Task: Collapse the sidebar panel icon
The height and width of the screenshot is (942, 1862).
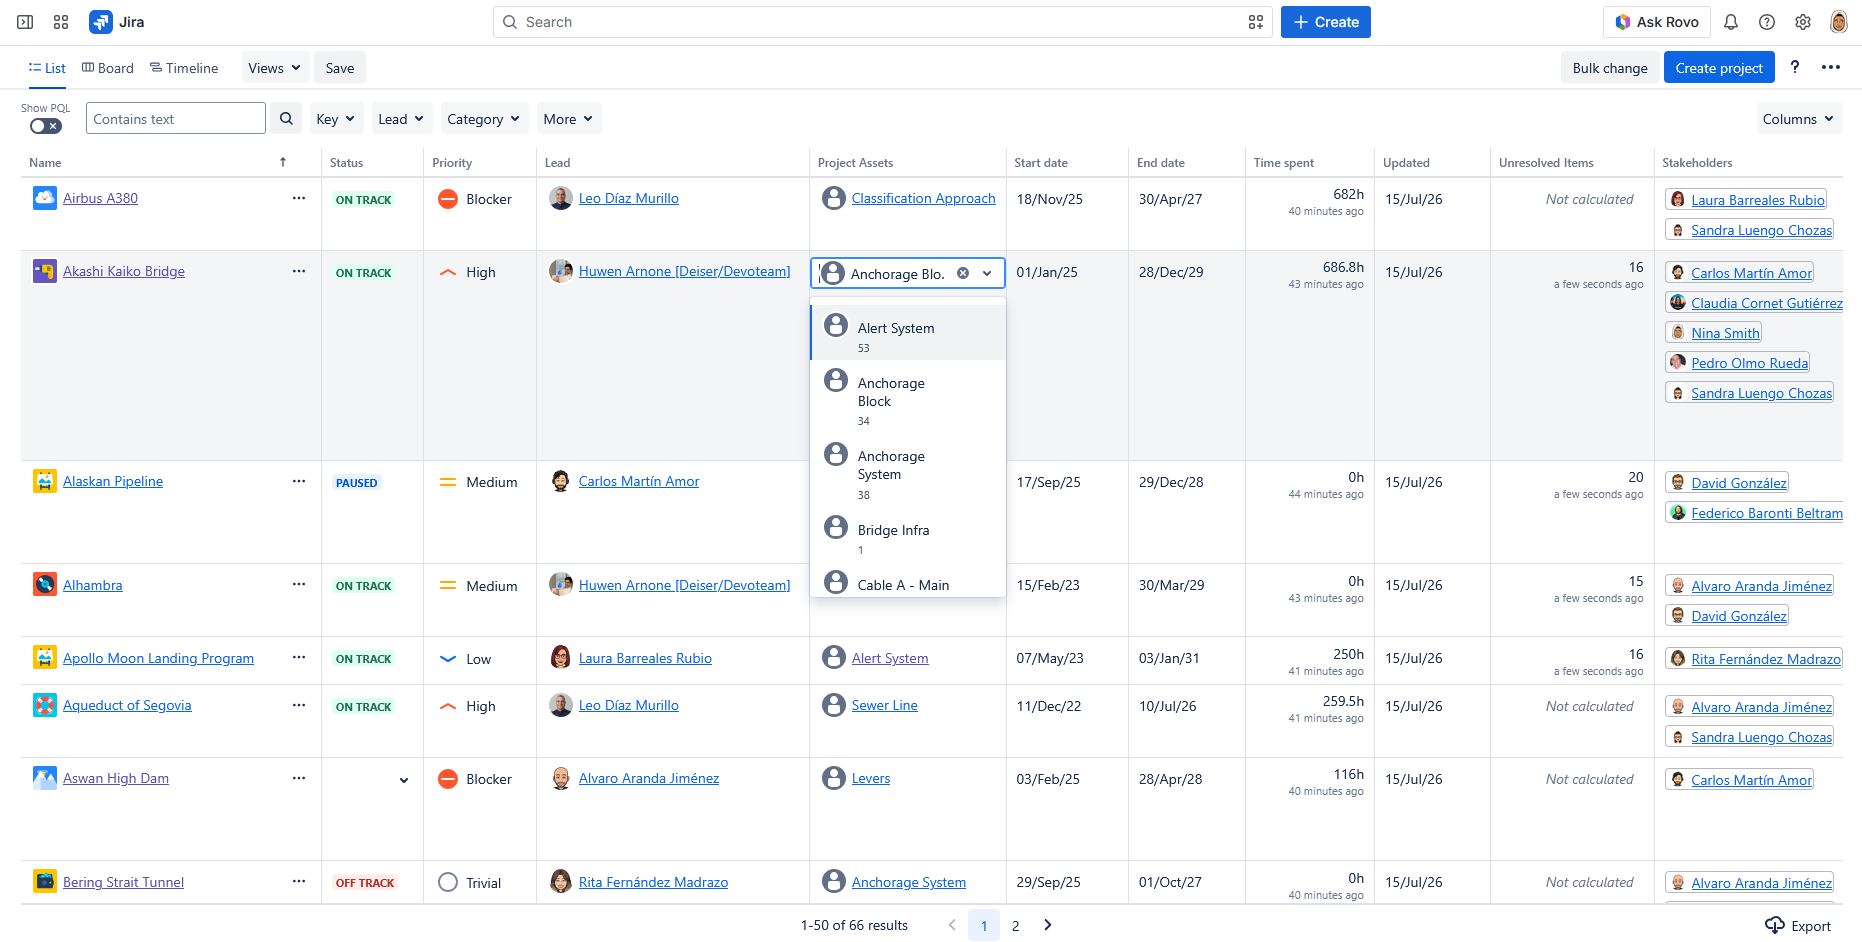Action: point(25,22)
